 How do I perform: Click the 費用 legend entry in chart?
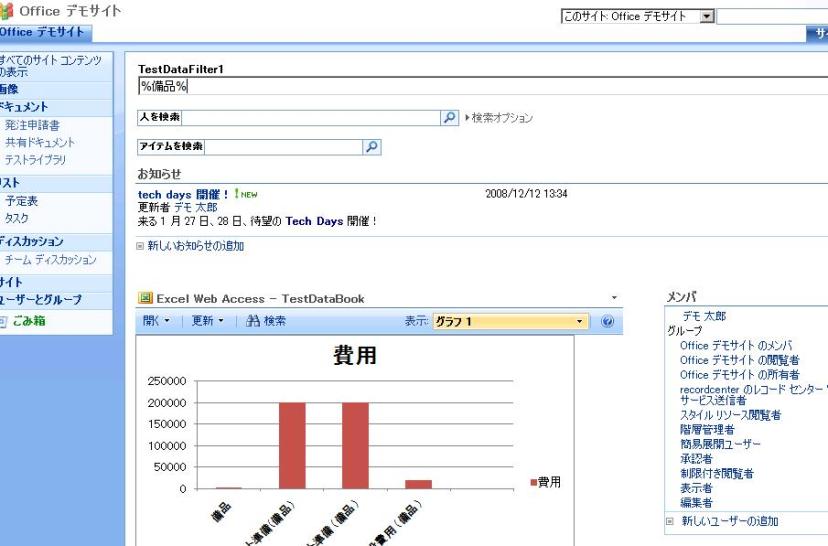545,482
